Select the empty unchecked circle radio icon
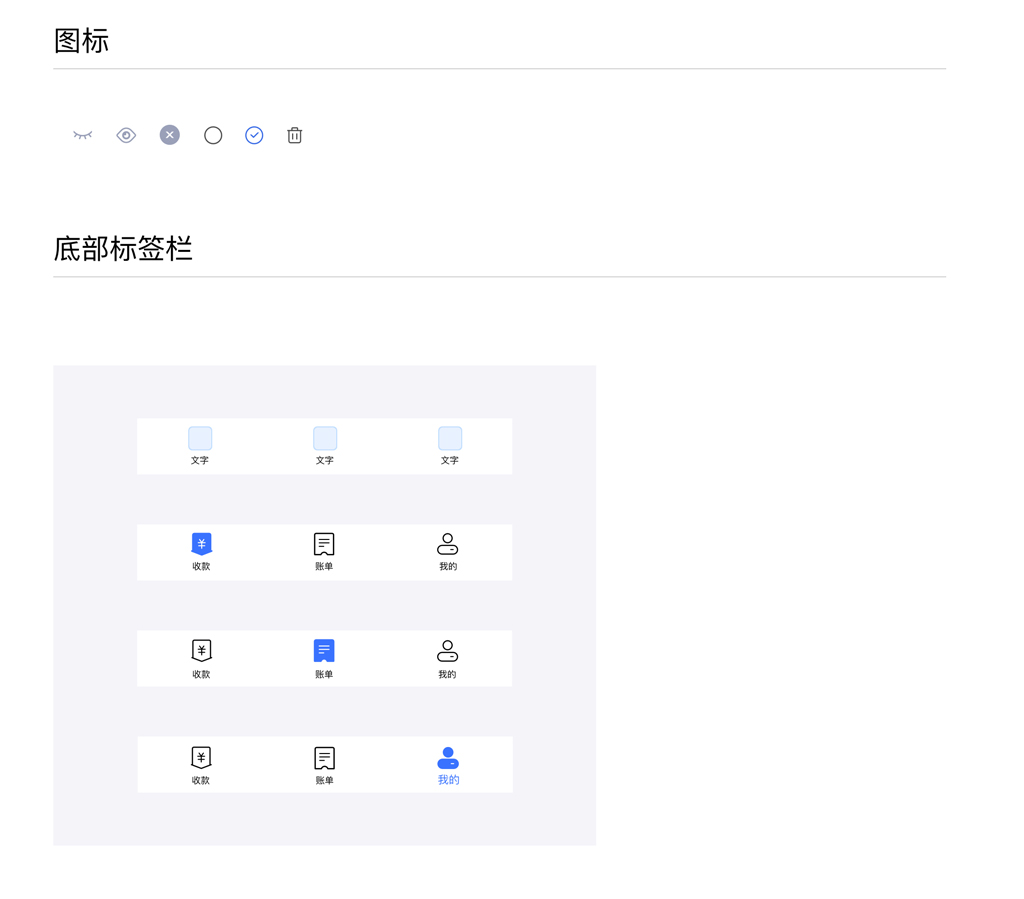The width and height of the screenshot is (1024, 899). pos(213,135)
